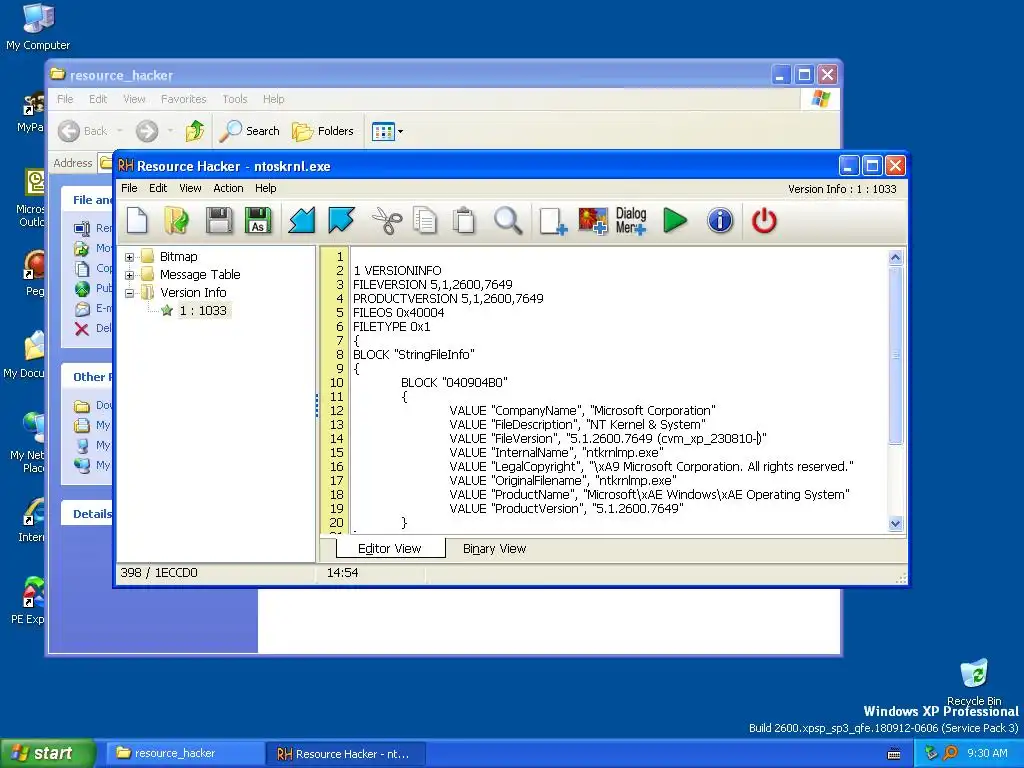Open the Action menu
The width and height of the screenshot is (1024, 768).
(x=228, y=188)
